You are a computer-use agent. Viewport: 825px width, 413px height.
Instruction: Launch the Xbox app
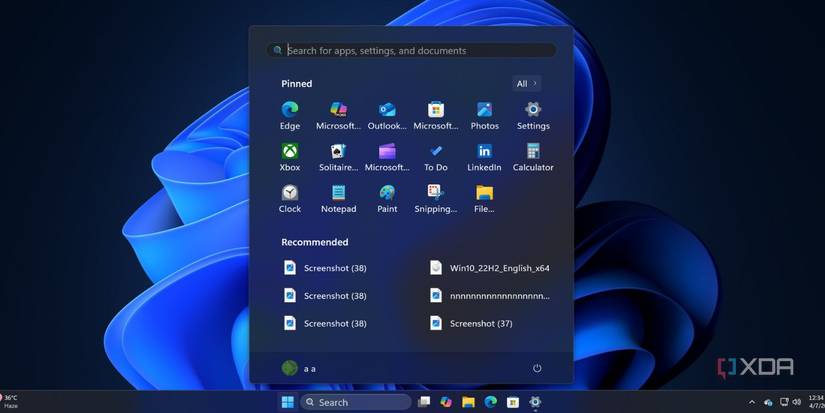click(x=290, y=157)
